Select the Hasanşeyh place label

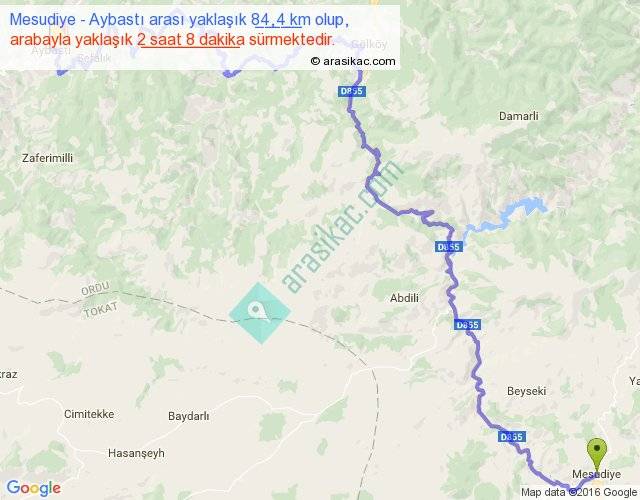pos(136,453)
